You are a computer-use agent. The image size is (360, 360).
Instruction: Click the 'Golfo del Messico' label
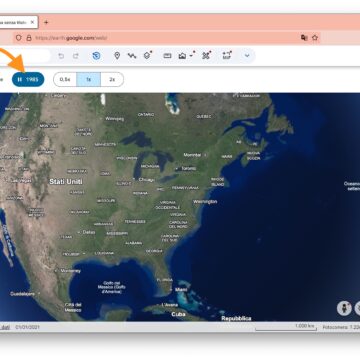112,287
